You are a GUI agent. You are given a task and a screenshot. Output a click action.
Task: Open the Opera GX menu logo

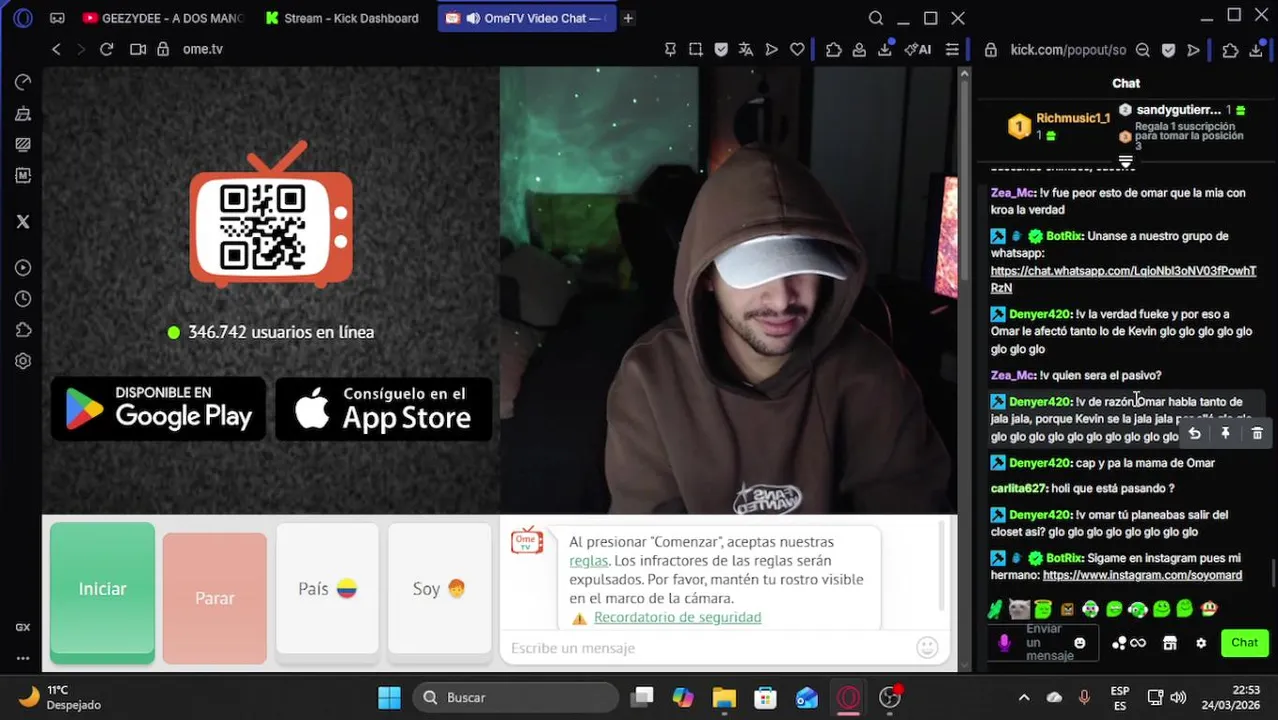coord(23,18)
